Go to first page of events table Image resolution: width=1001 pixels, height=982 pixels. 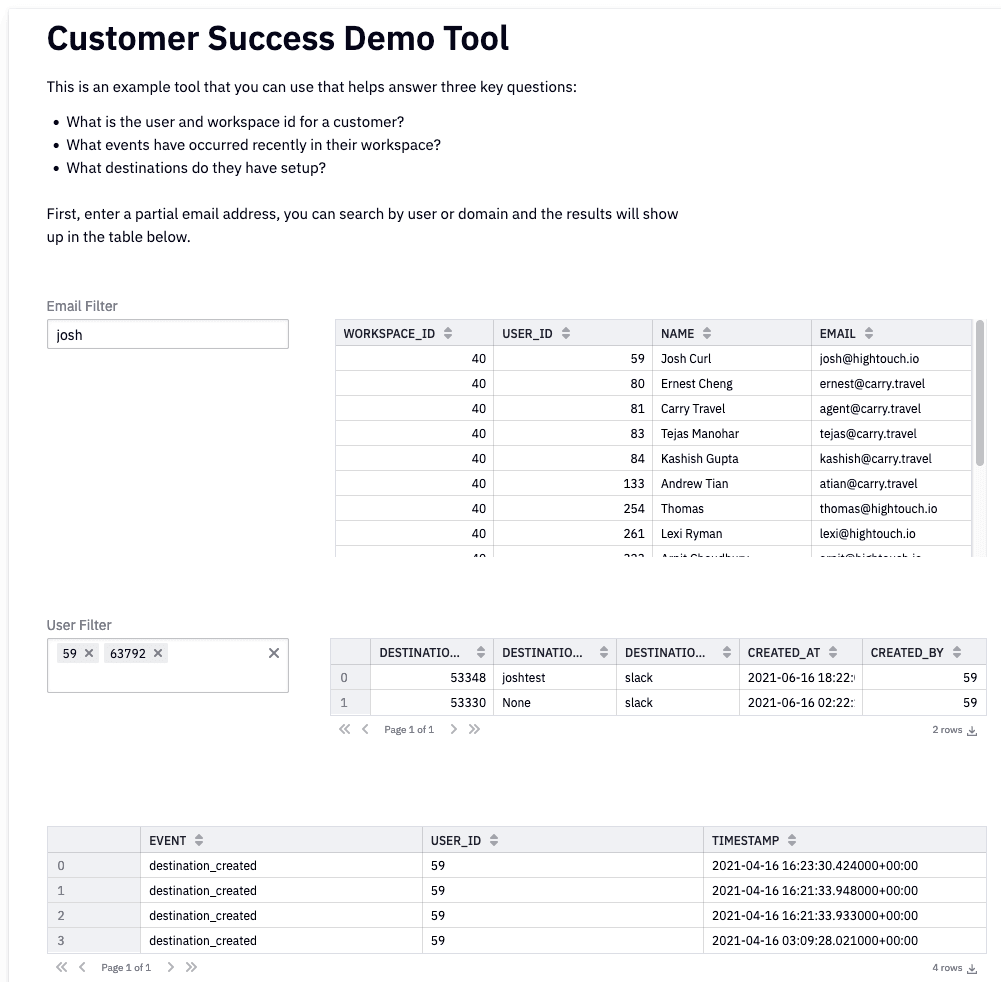tap(62, 968)
